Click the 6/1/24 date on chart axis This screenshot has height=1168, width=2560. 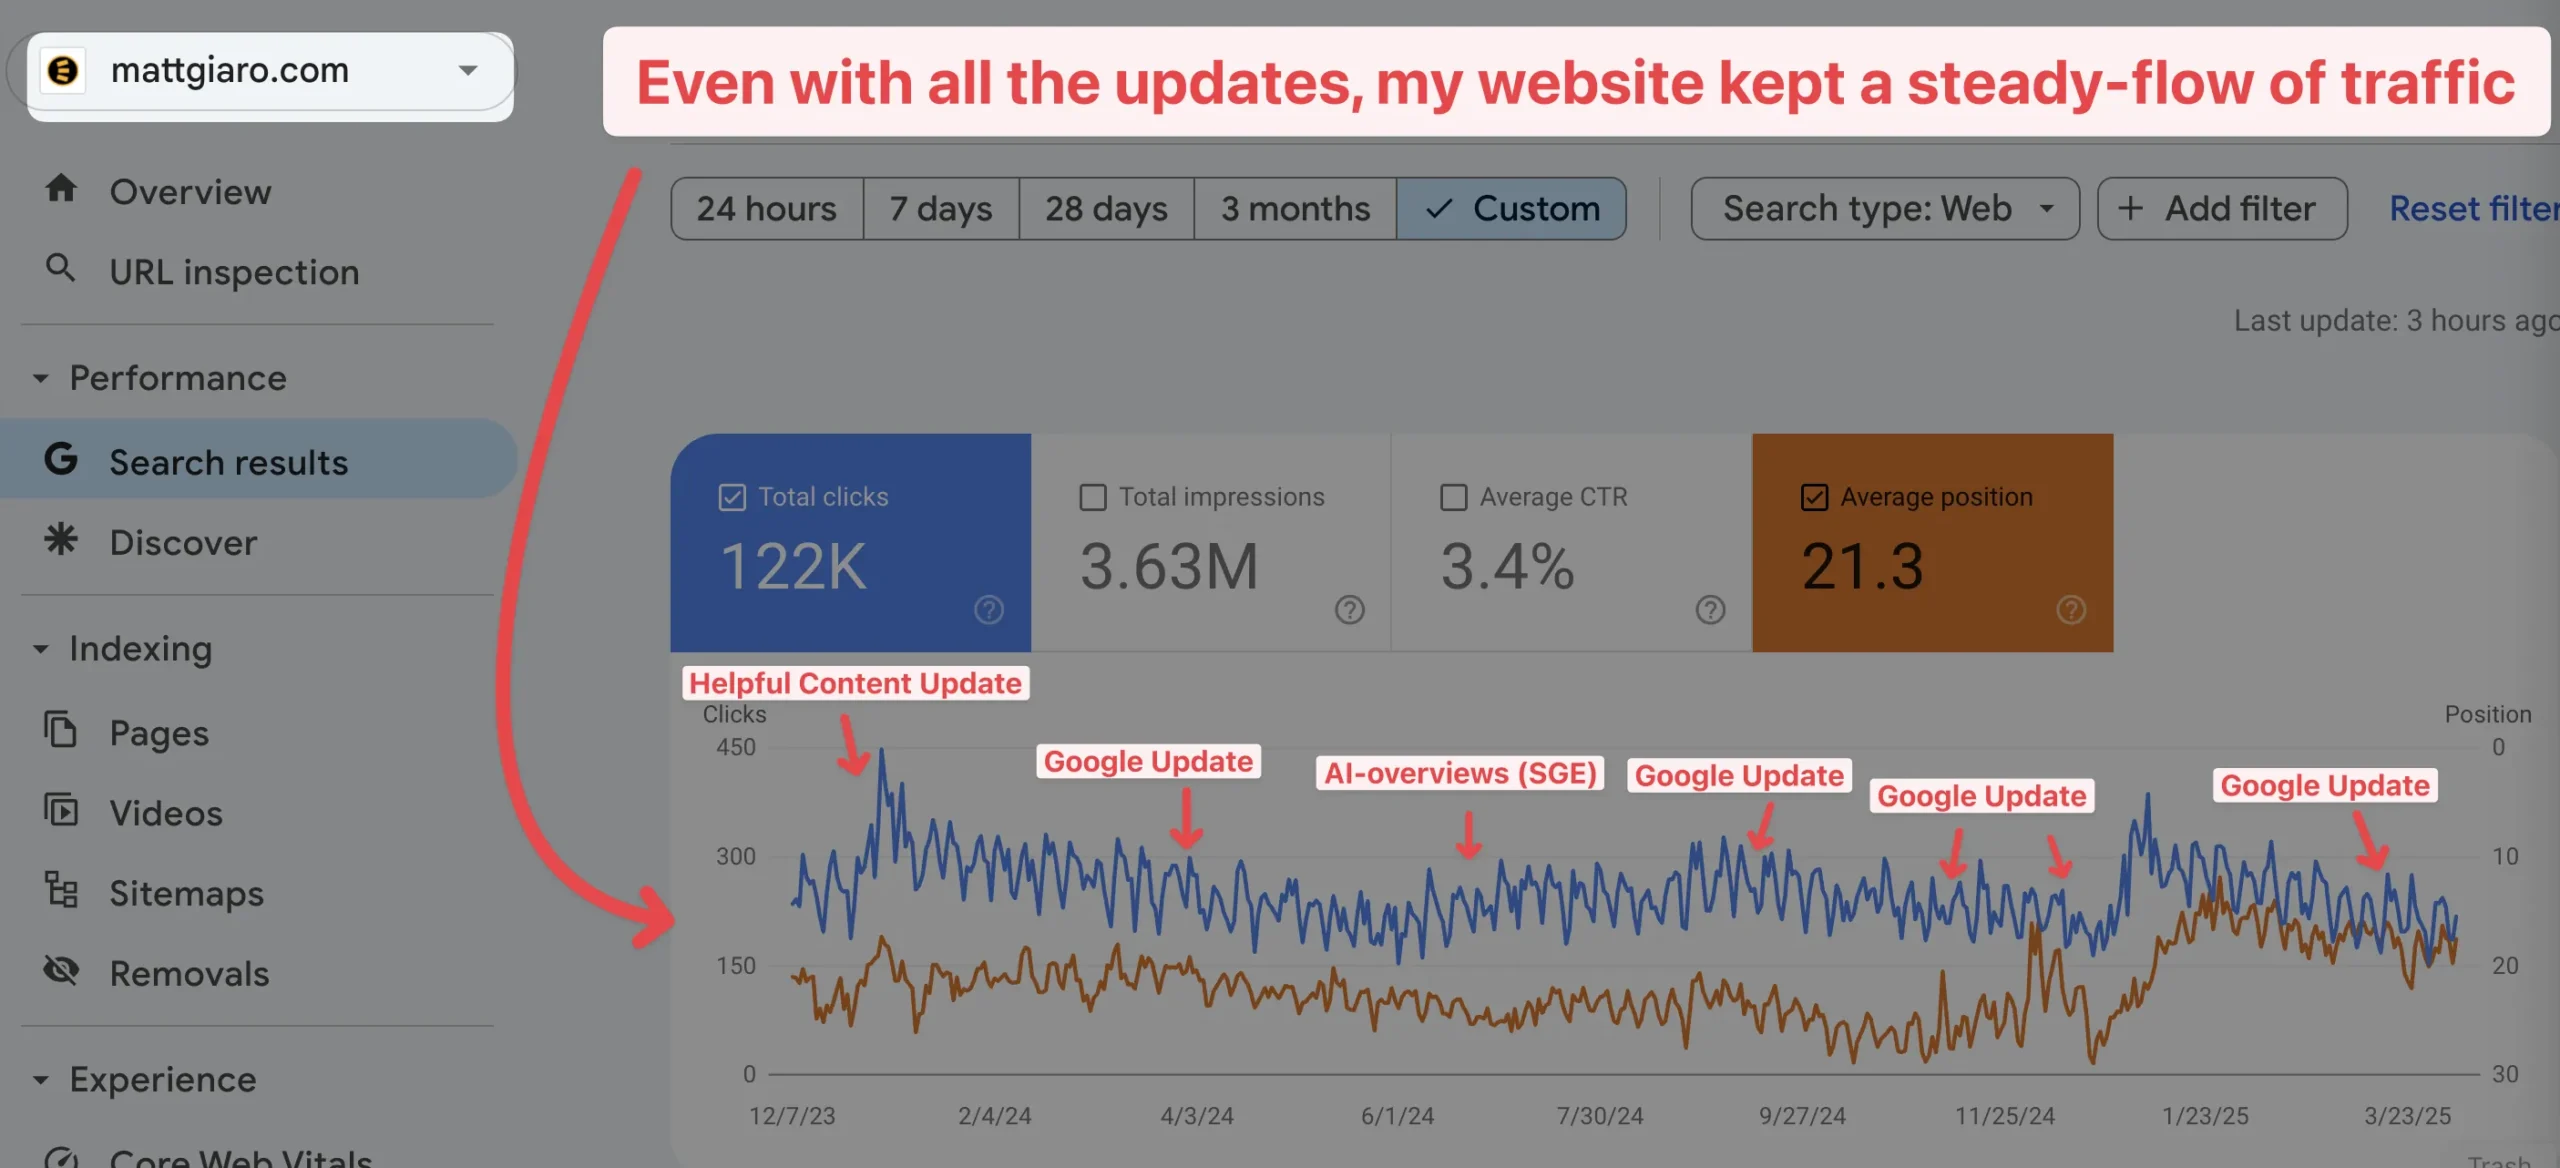1397,1115
